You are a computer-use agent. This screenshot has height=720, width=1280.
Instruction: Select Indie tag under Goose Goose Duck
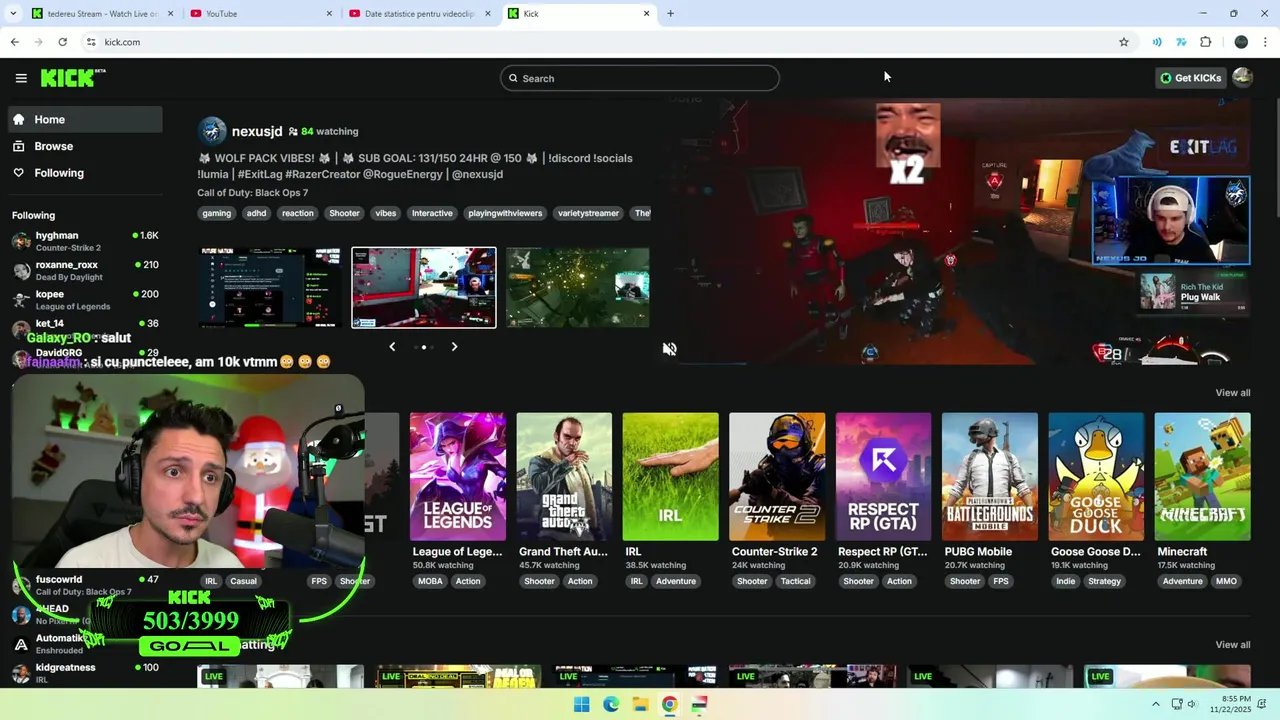click(x=1066, y=581)
